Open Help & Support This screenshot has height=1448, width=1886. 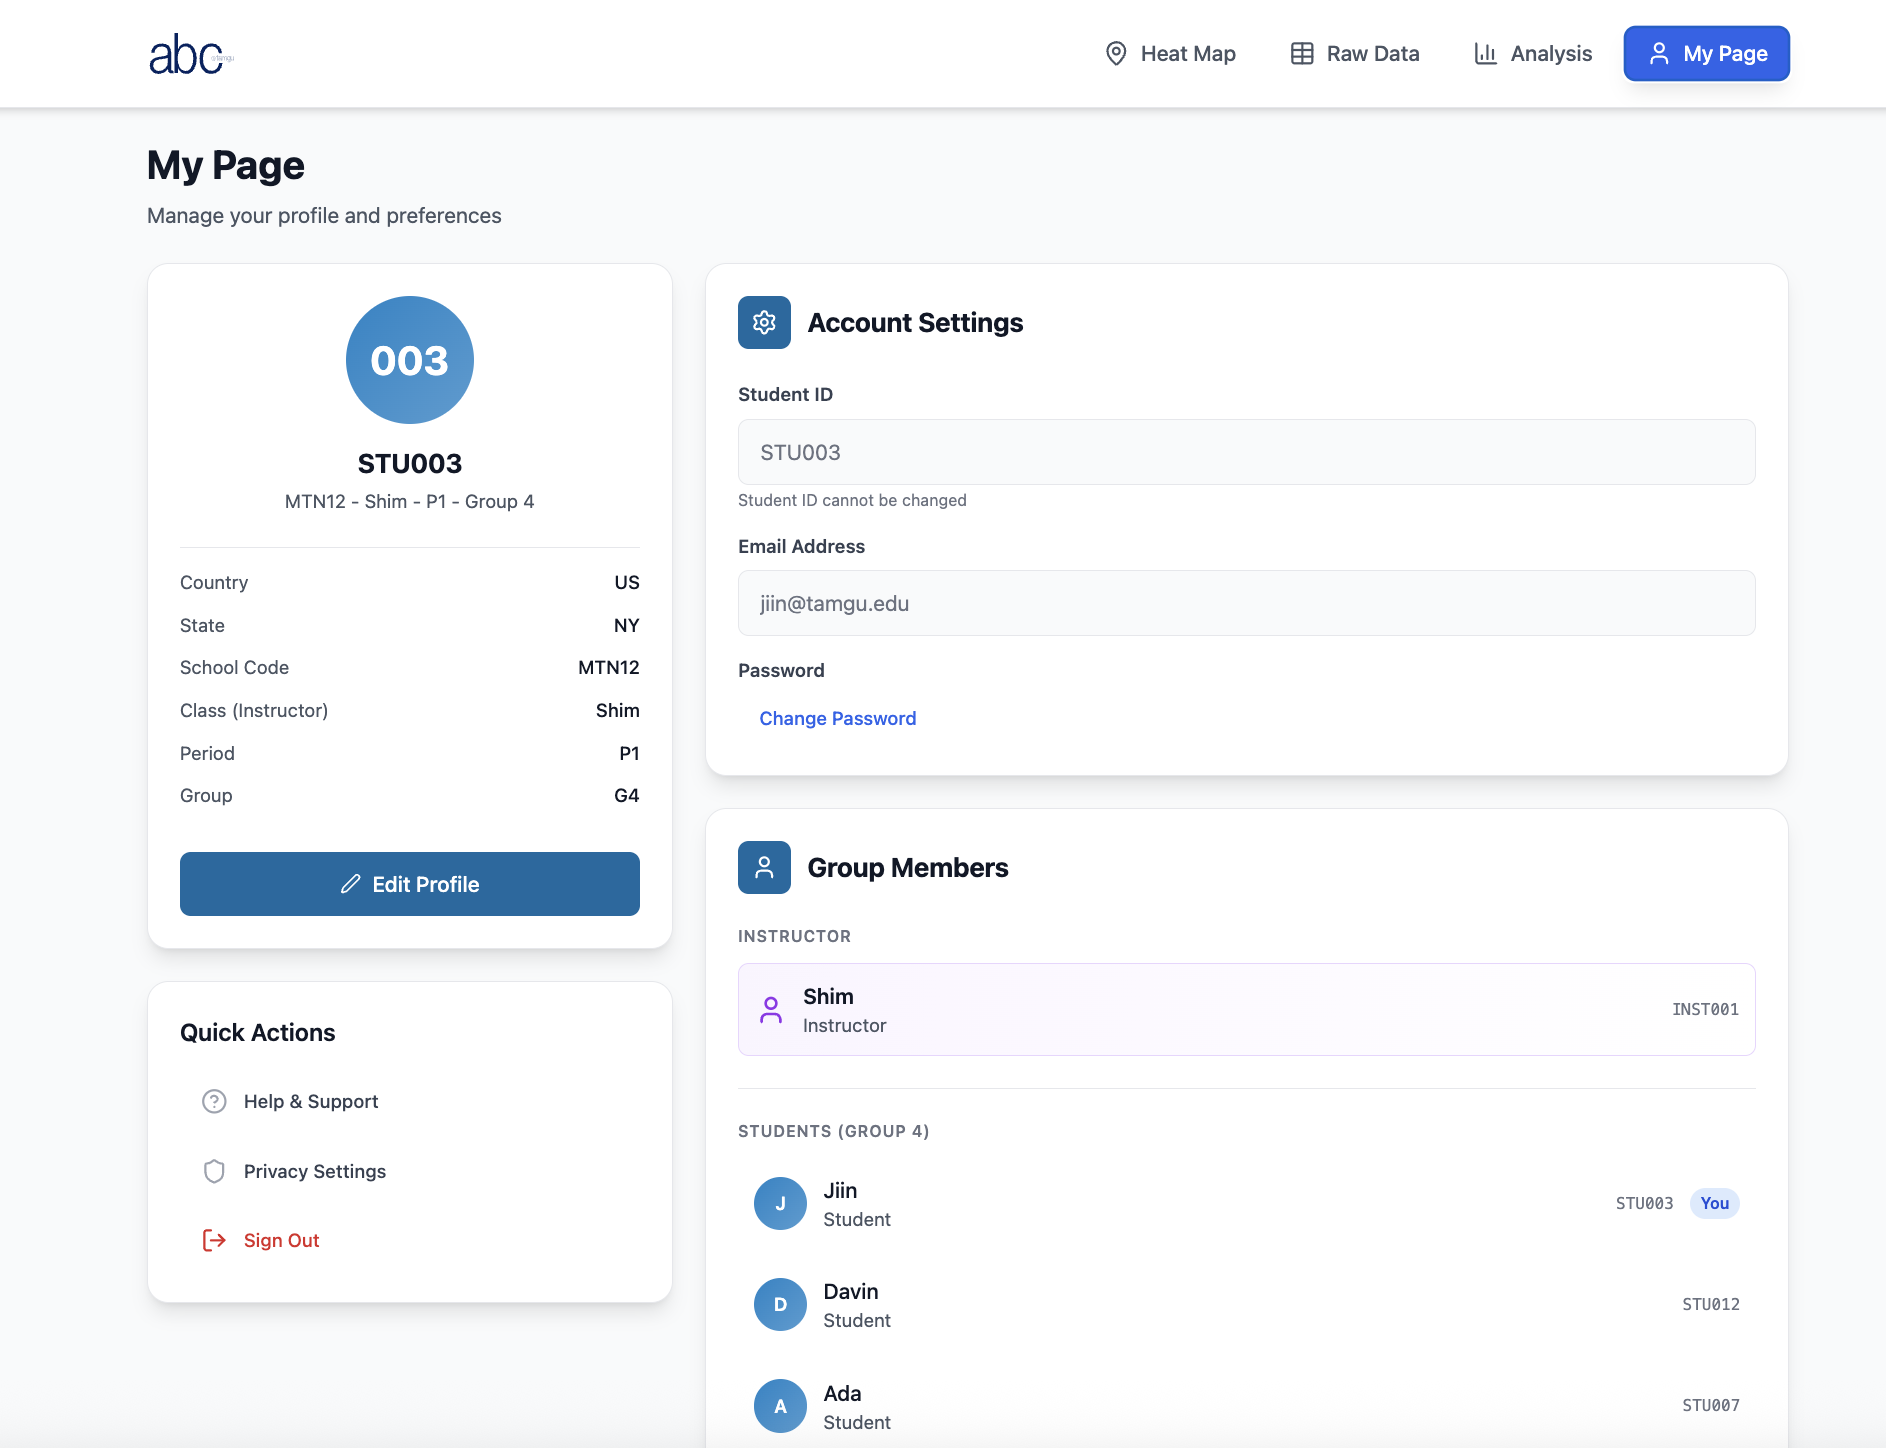point(310,1102)
